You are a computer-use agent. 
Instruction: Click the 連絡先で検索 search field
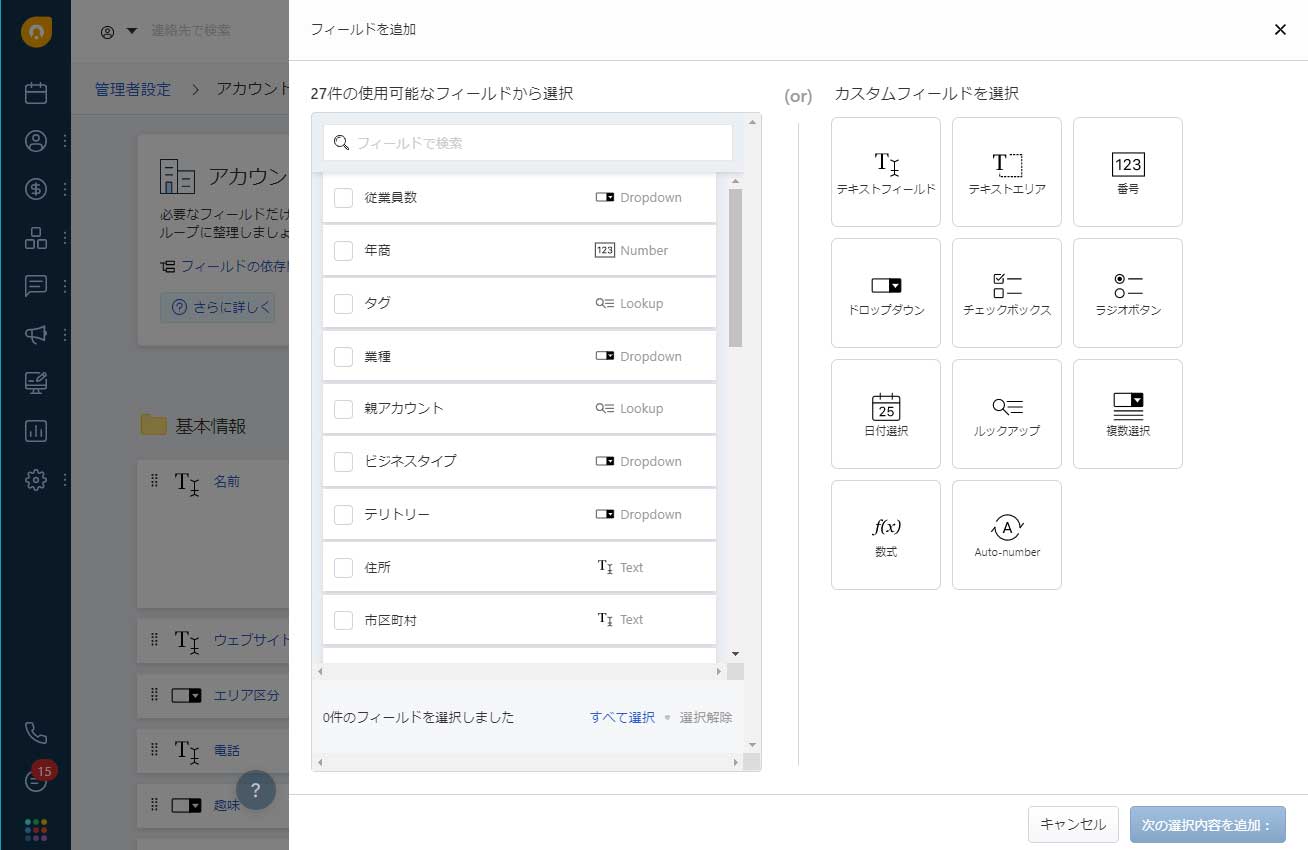tap(190, 31)
